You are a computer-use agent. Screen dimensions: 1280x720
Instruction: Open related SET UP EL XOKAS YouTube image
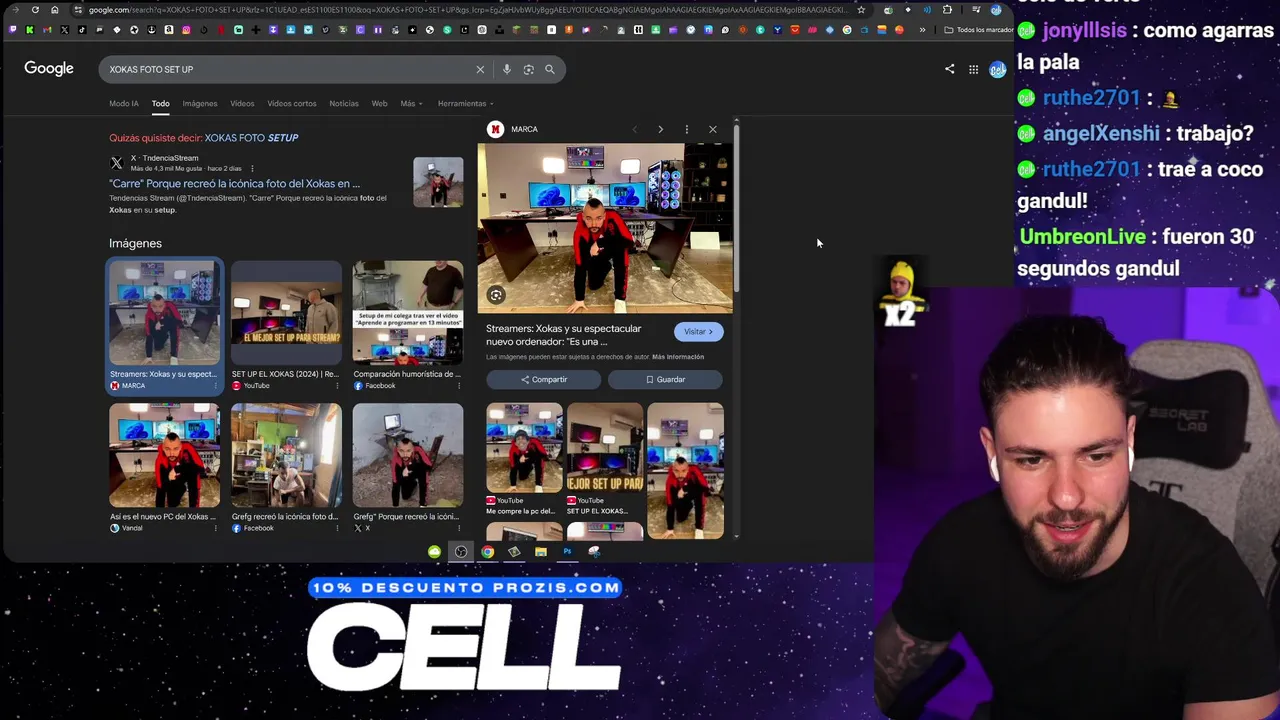click(x=605, y=448)
